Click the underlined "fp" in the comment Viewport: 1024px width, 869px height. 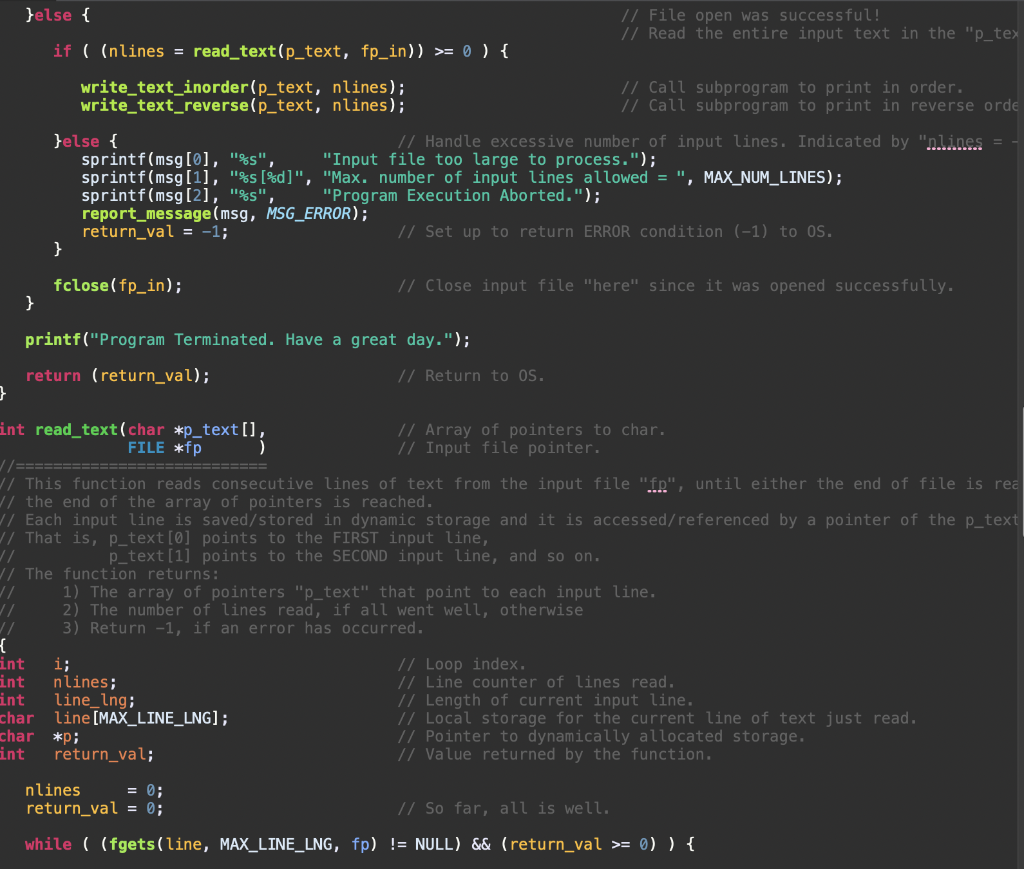click(x=658, y=484)
